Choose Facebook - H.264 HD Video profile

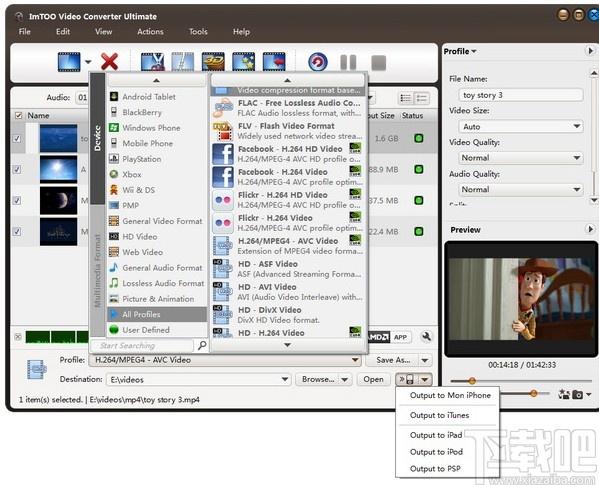287,154
